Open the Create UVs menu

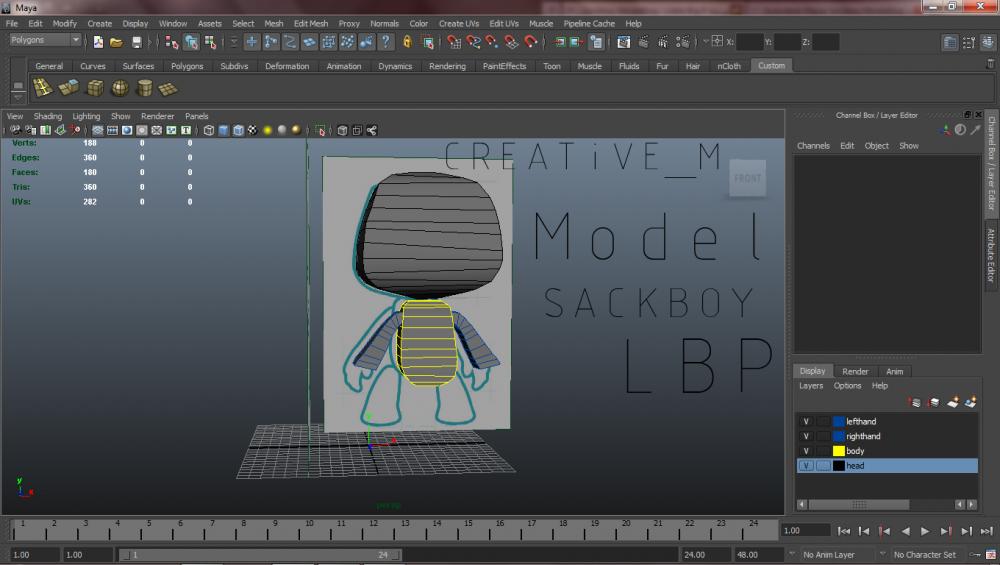point(459,23)
